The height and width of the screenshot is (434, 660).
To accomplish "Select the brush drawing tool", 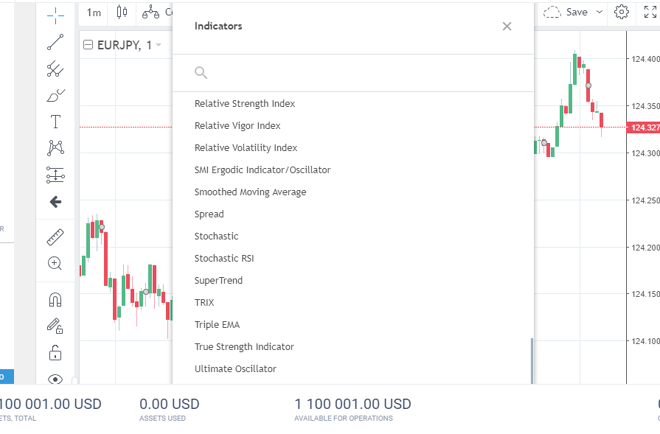I will [55, 96].
